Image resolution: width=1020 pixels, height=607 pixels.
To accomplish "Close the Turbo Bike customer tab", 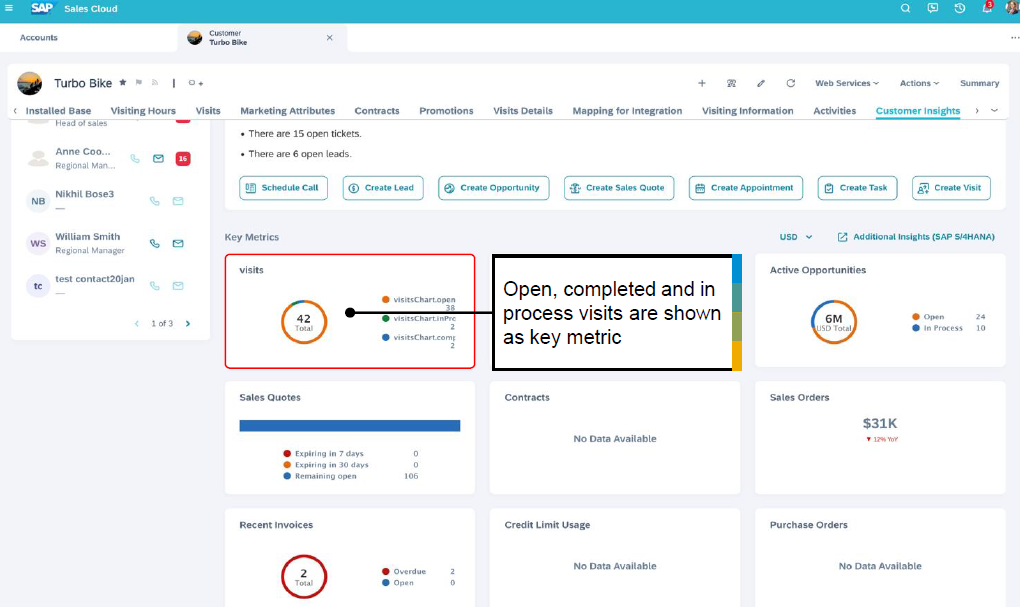I will [x=330, y=38].
